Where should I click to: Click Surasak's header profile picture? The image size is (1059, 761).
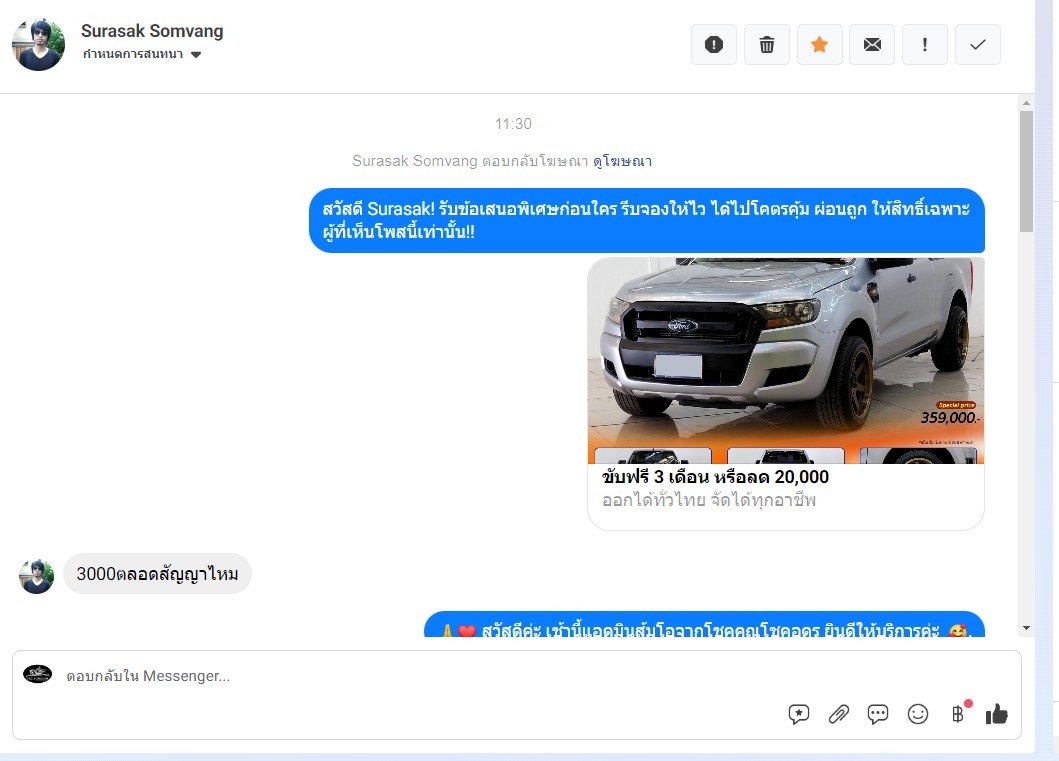click(x=38, y=45)
